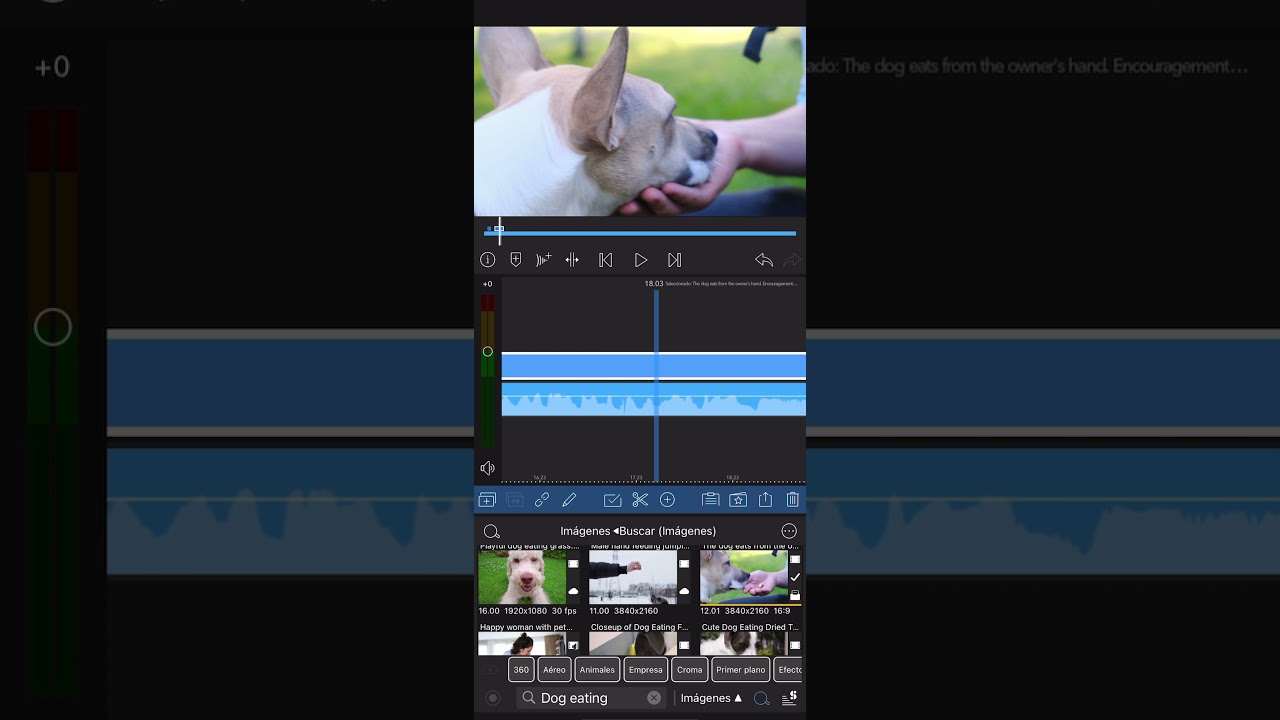Open the Playful dog eating grass thumbnail
This screenshot has width=1280, height=720.
(522, 577)
